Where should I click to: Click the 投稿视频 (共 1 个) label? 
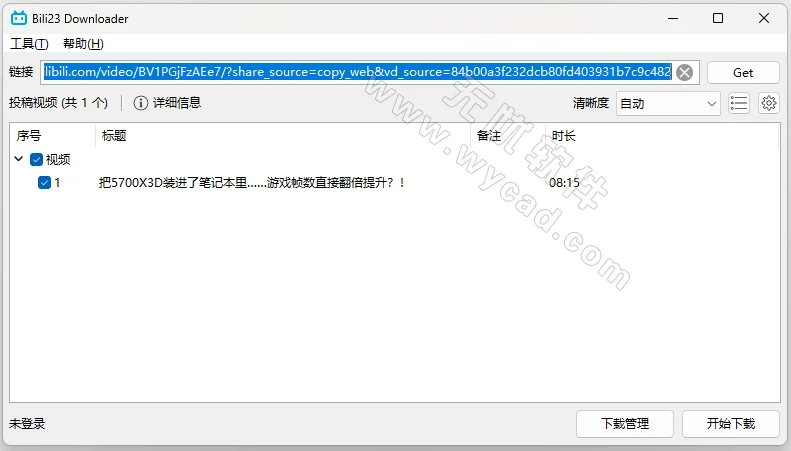[x=59, y=103]
